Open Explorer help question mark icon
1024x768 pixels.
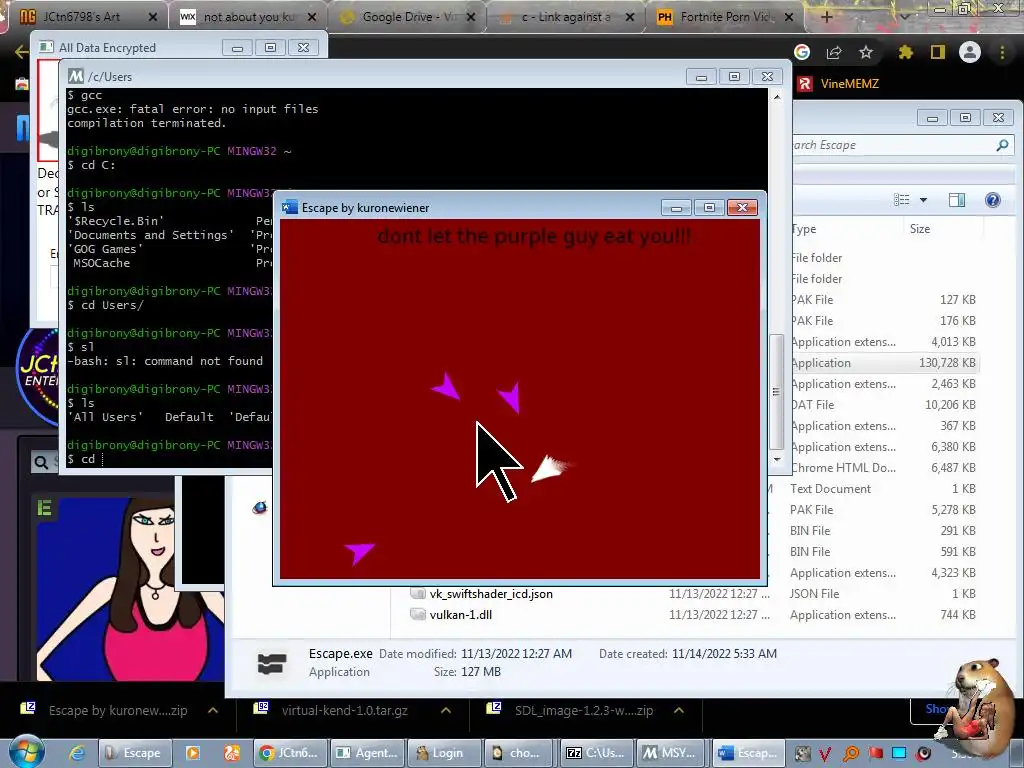[993, 200]
